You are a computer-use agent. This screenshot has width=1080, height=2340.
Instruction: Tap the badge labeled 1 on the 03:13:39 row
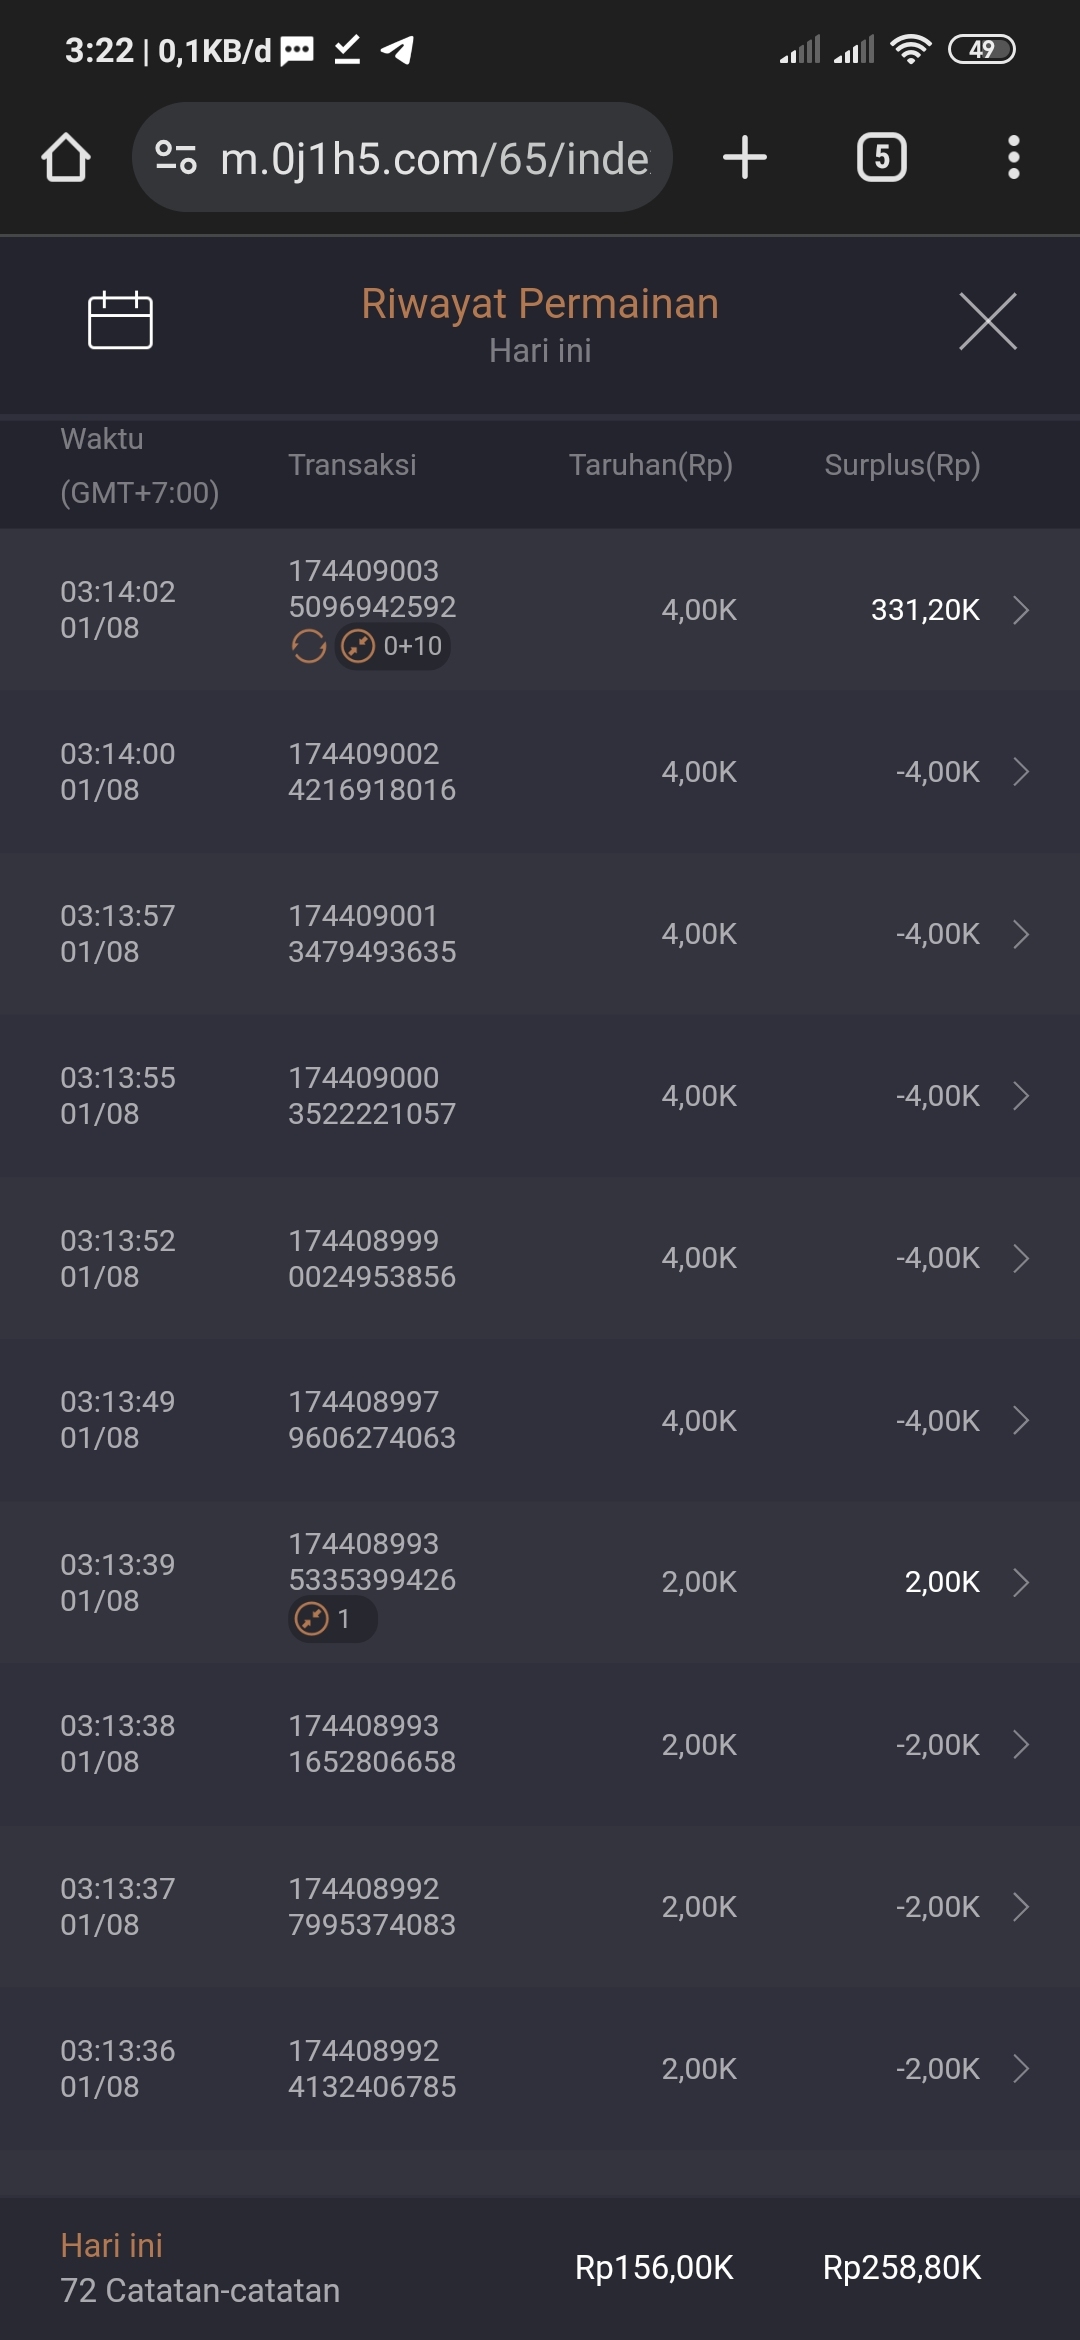332,1619
